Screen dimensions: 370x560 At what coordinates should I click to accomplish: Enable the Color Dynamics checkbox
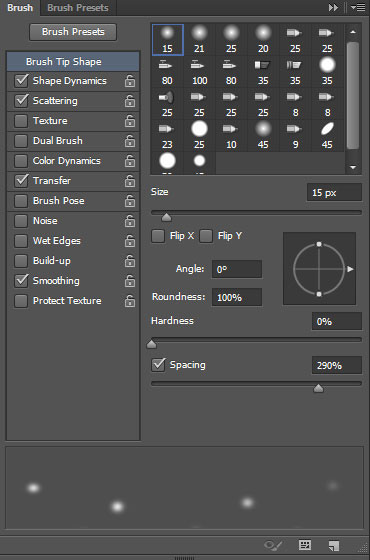click(21, 161)
